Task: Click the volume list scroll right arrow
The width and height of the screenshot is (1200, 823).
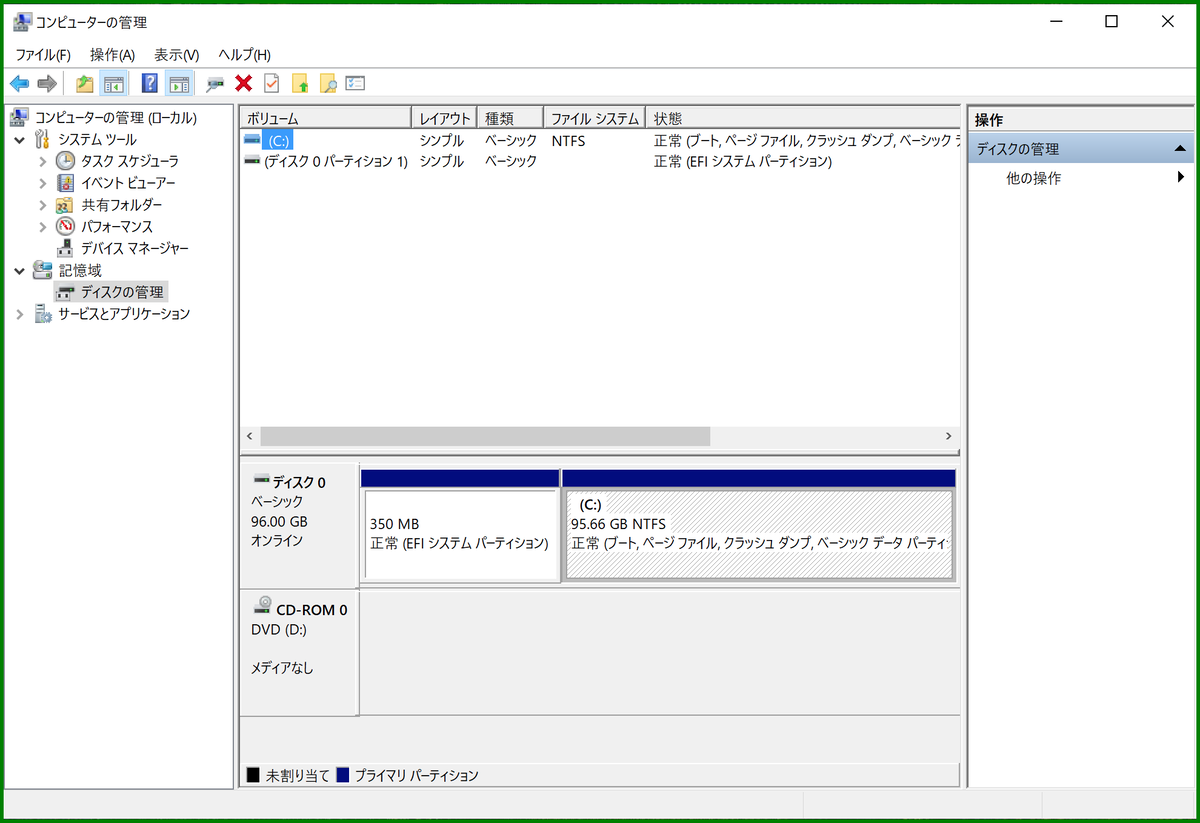Action: click(948, 437)
